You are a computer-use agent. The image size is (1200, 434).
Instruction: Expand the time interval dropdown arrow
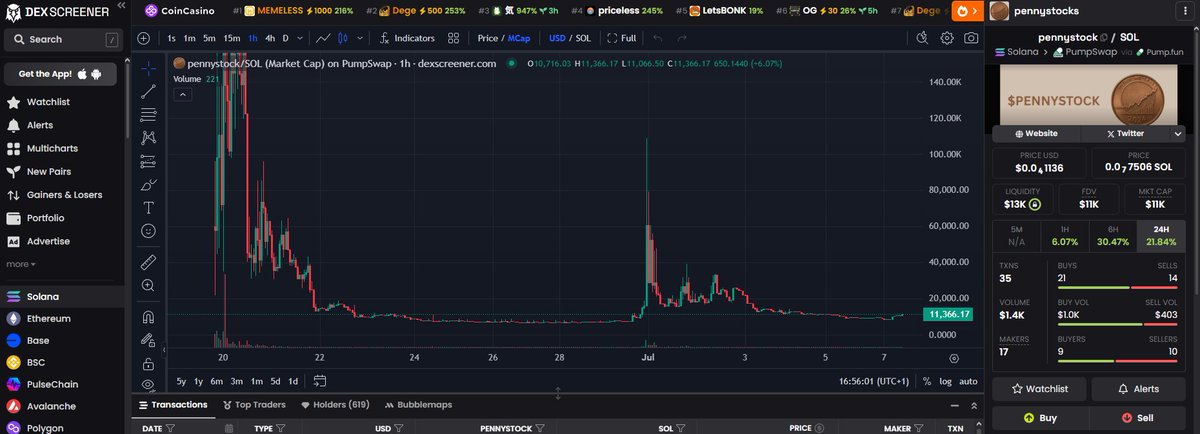[x=301, y=38]
